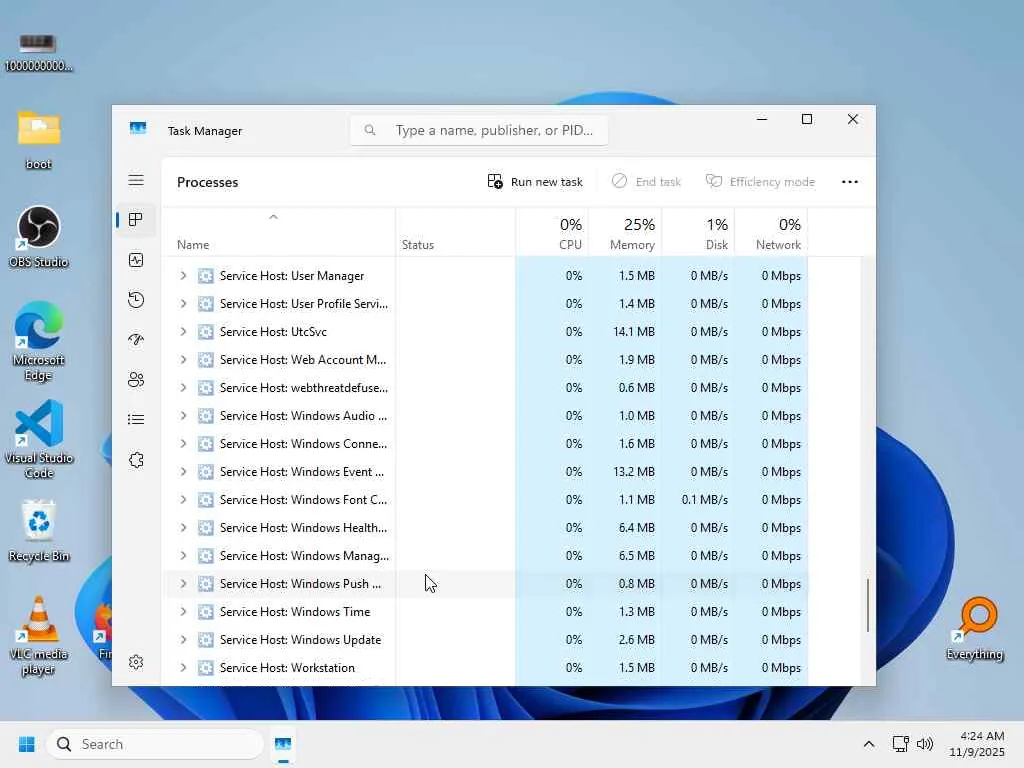Click the 6.4 MB memory value

(636, 528)
